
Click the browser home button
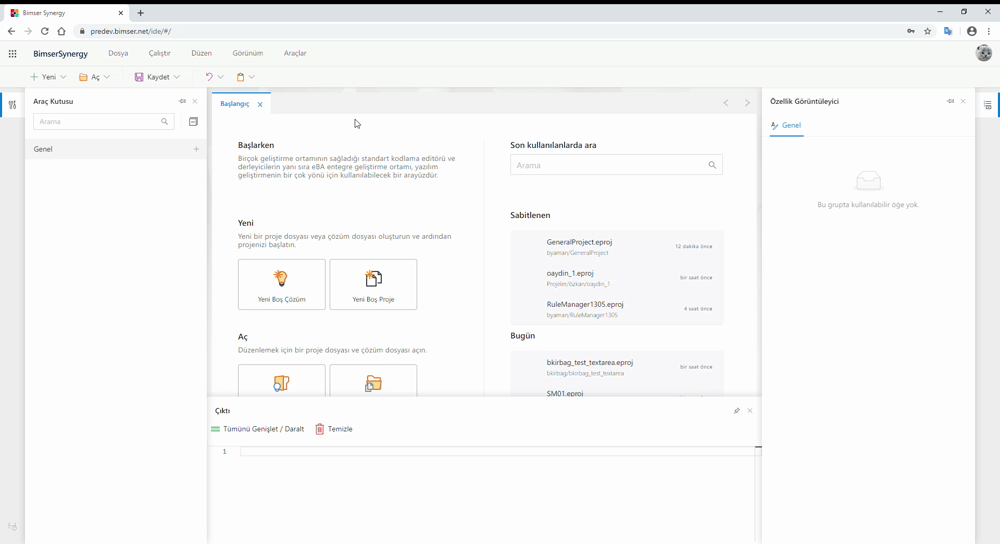(61, 31)
